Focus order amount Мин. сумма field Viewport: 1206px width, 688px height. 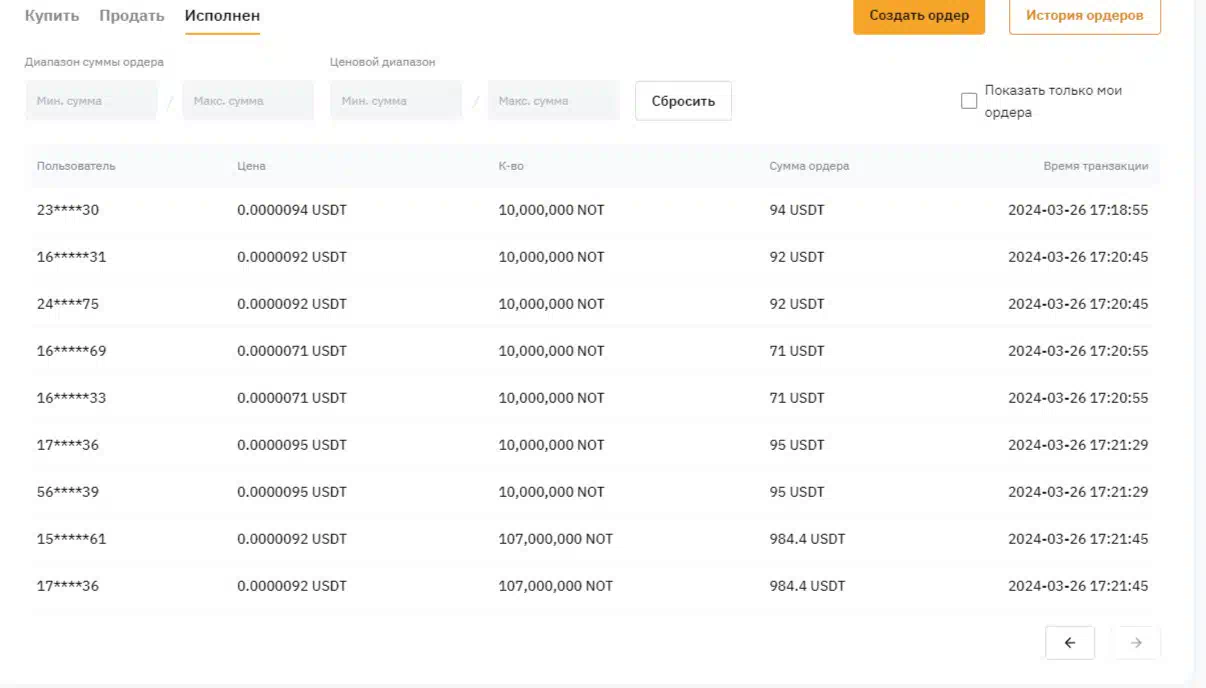click(91, 101)
